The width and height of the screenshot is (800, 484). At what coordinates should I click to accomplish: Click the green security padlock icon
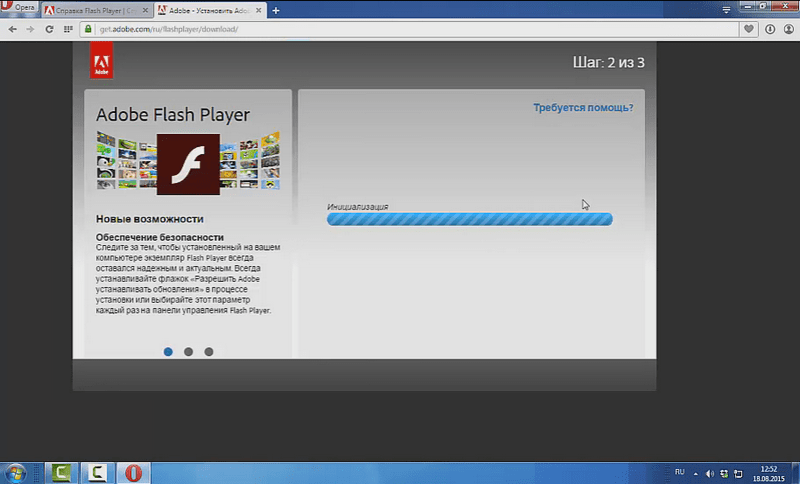click(88, 29)
